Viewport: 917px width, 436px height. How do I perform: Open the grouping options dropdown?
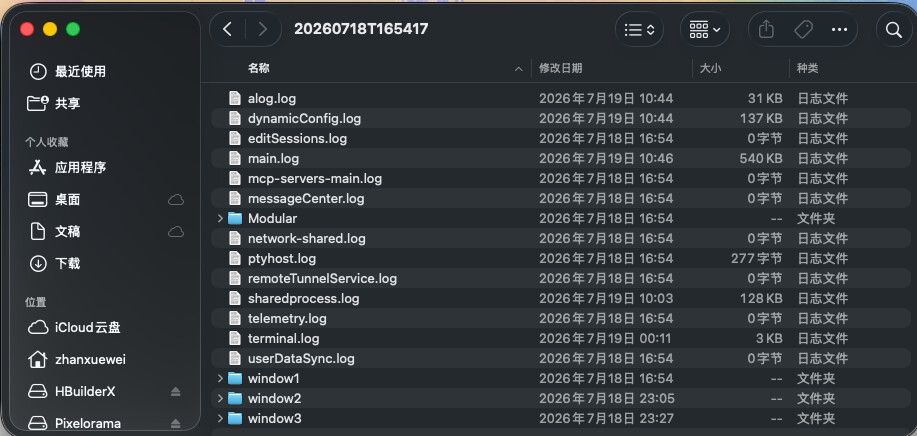[x=704, y=29]
